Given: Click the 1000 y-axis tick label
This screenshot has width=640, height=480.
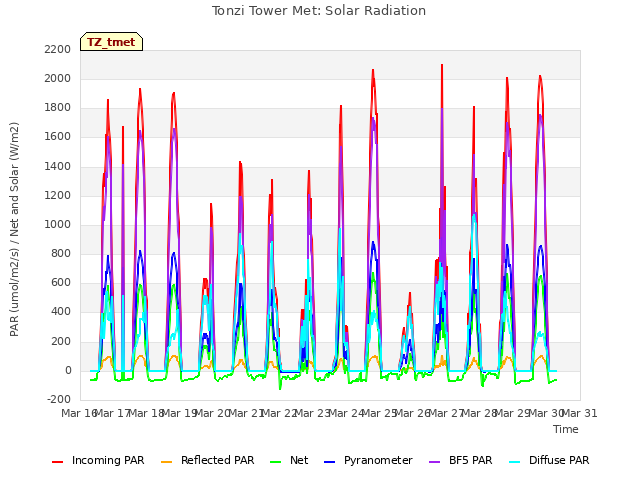Looking at the screenshot, I should point(58,224).
